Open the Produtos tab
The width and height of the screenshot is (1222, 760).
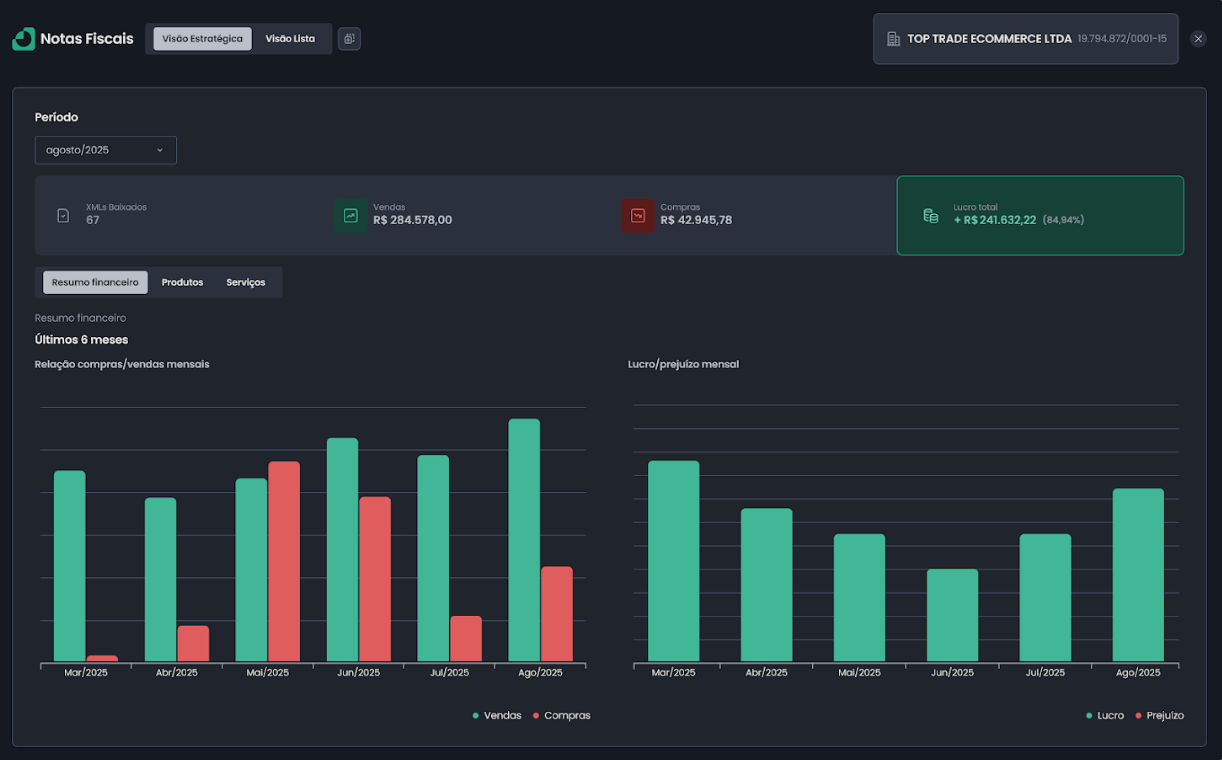(x=182, y=283)
